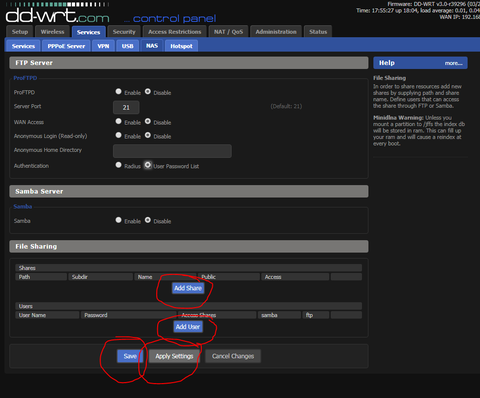
Task: Click the Add Share button
Action: tap(188, 288)
